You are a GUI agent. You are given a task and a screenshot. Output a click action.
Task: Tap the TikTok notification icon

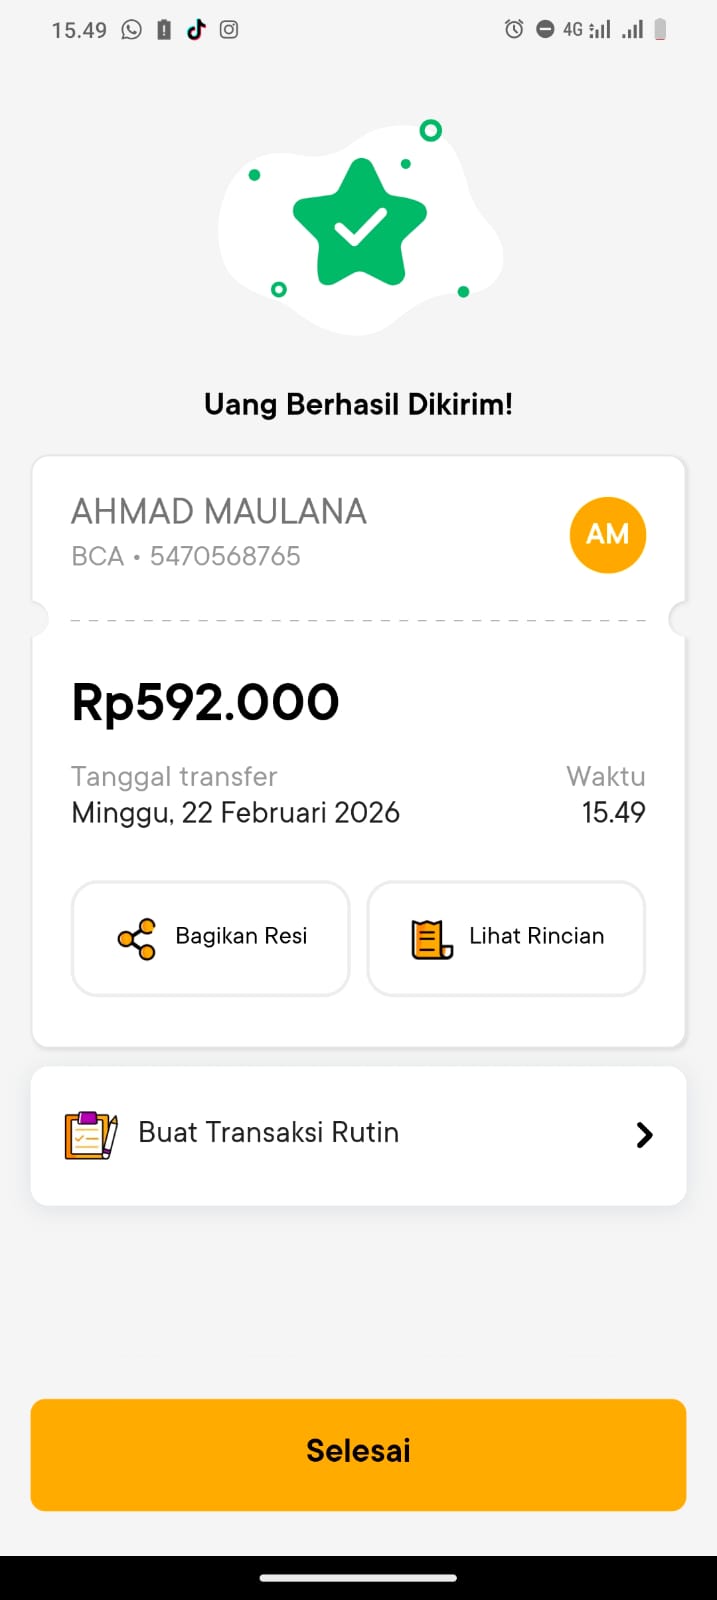click(196, 30)
